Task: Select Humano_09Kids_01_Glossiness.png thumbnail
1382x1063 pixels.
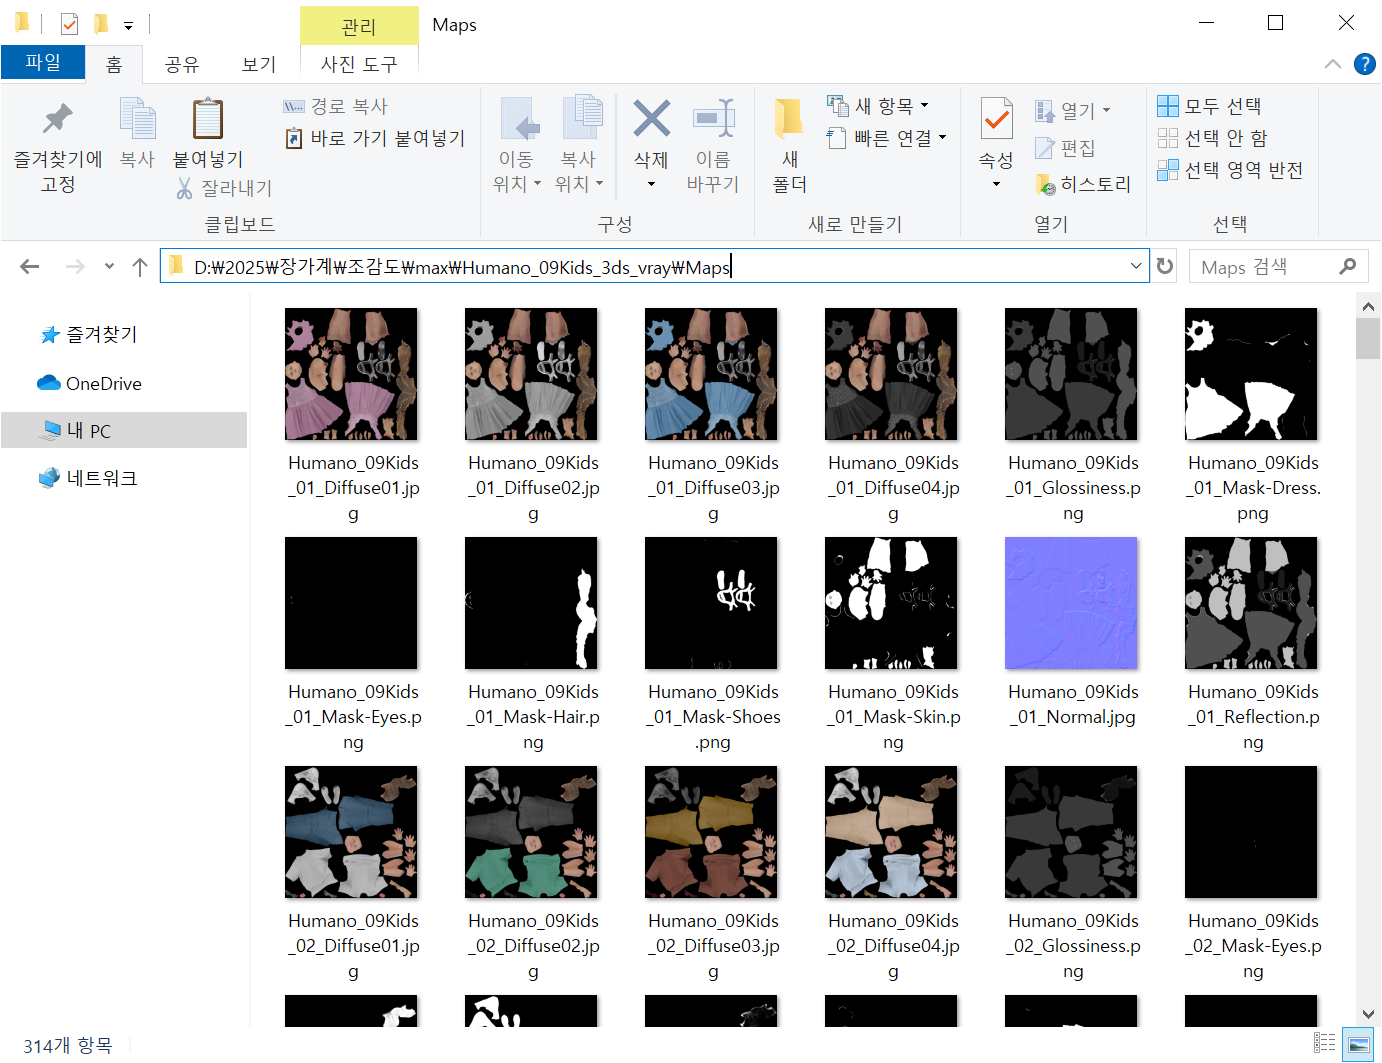Action: point(1071,374)
